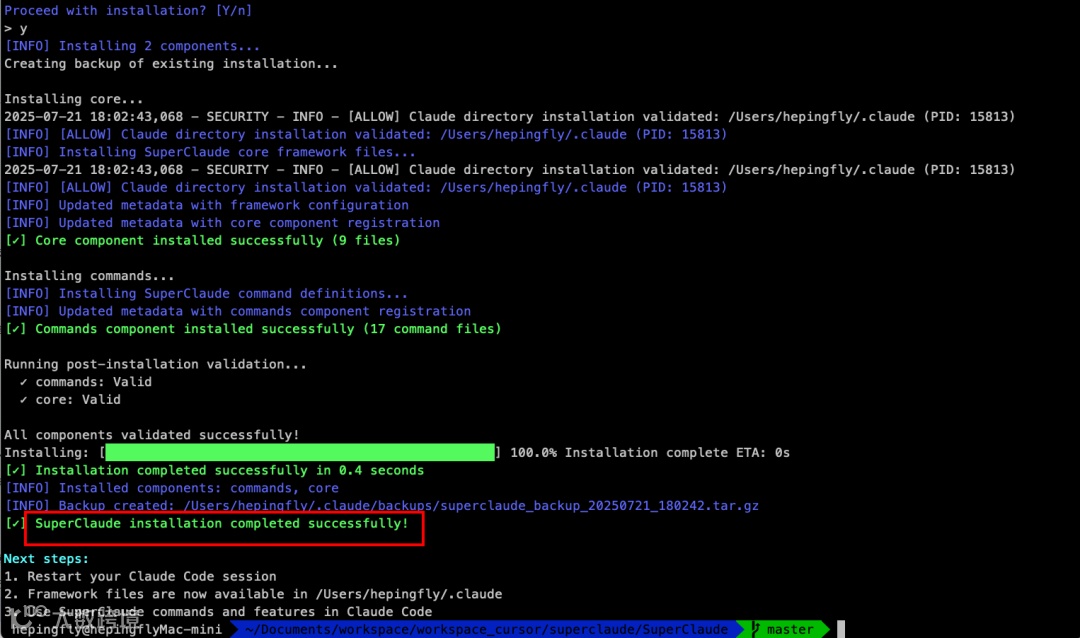Select "All components validated successfully!" line
The height and width of the screenshot is (638, 1080).
coord(152,435)
